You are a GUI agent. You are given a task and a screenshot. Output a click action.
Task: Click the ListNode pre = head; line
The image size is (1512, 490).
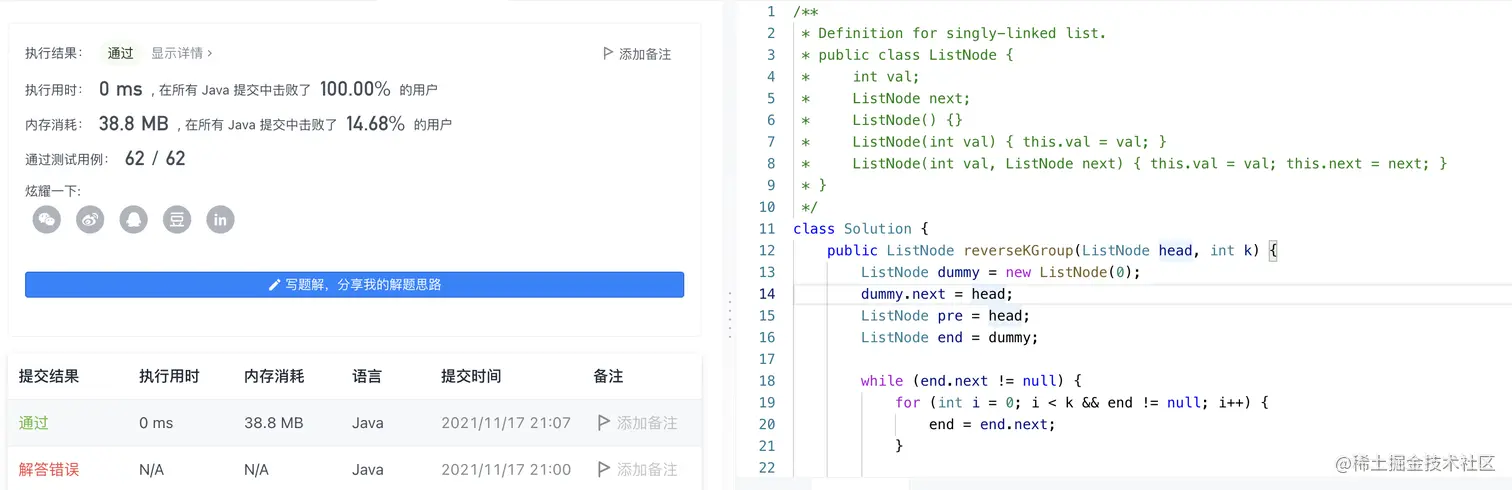(945, 316)
